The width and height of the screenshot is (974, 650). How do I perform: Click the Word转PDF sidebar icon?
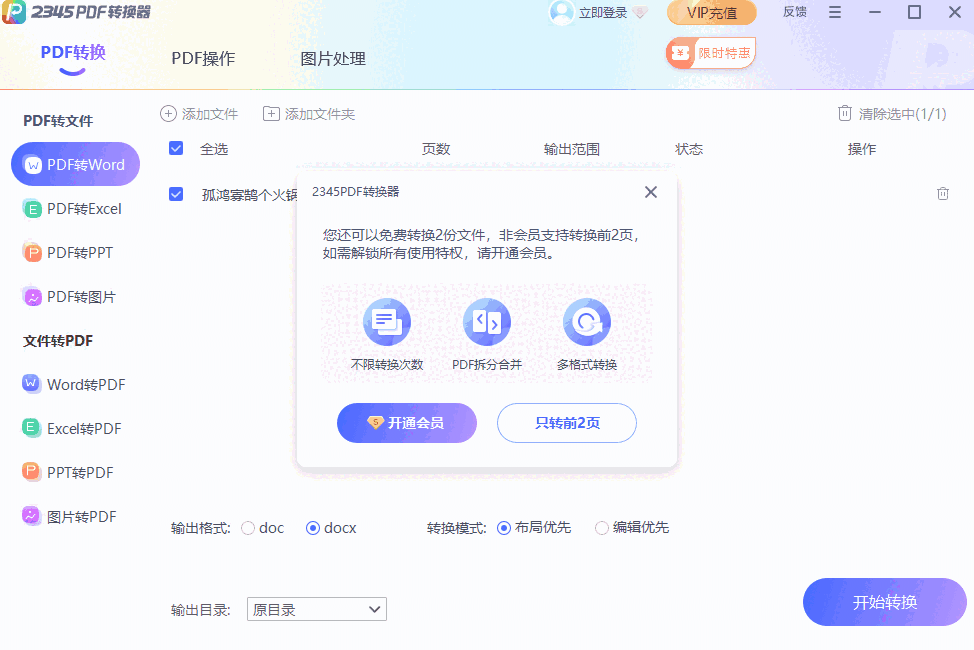(32, 384)
